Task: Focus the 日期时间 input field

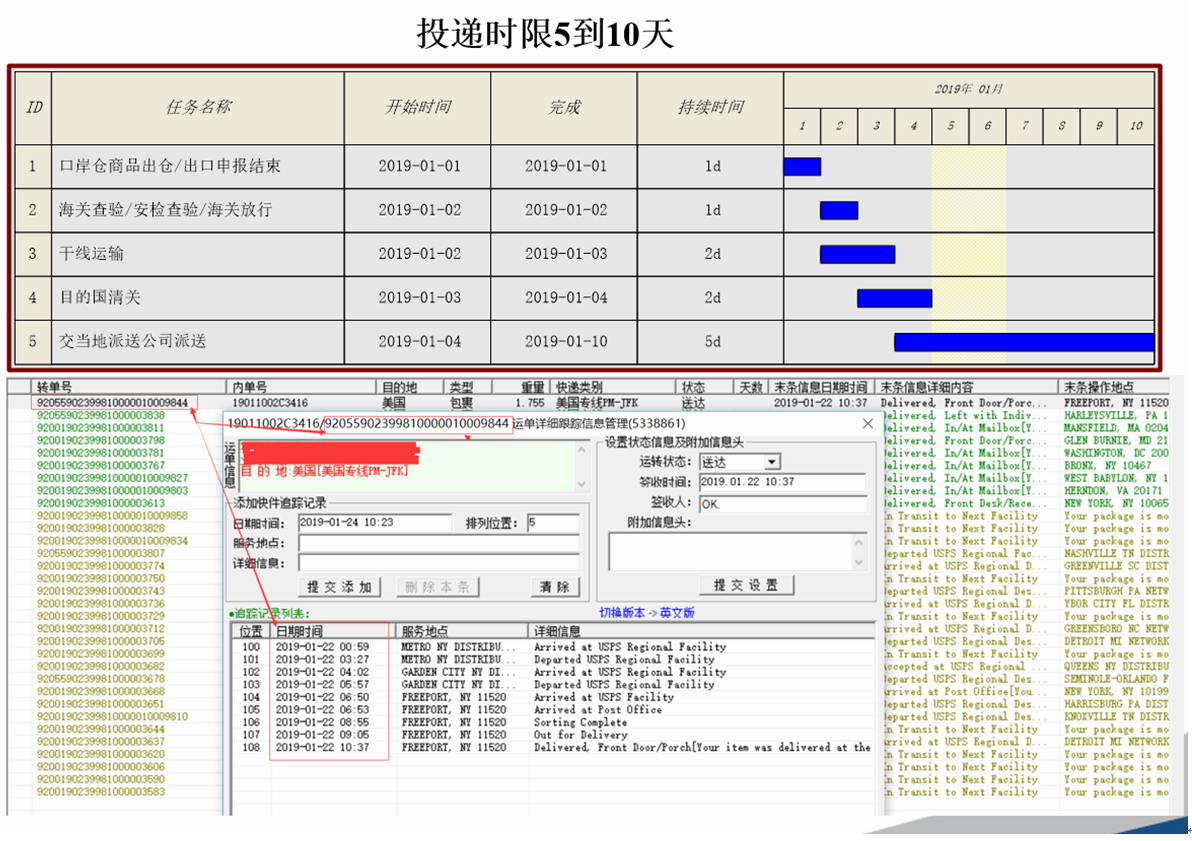Action: pos(375,523)
